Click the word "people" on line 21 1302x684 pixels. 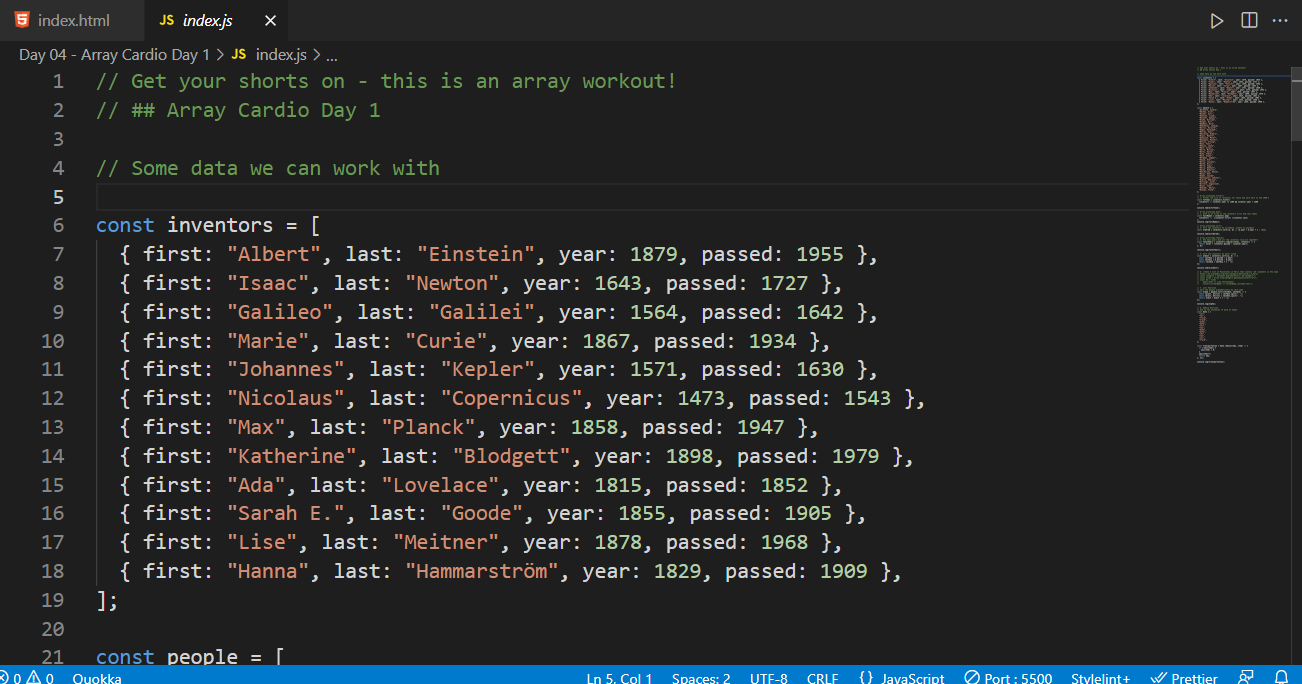coord(202,657)
